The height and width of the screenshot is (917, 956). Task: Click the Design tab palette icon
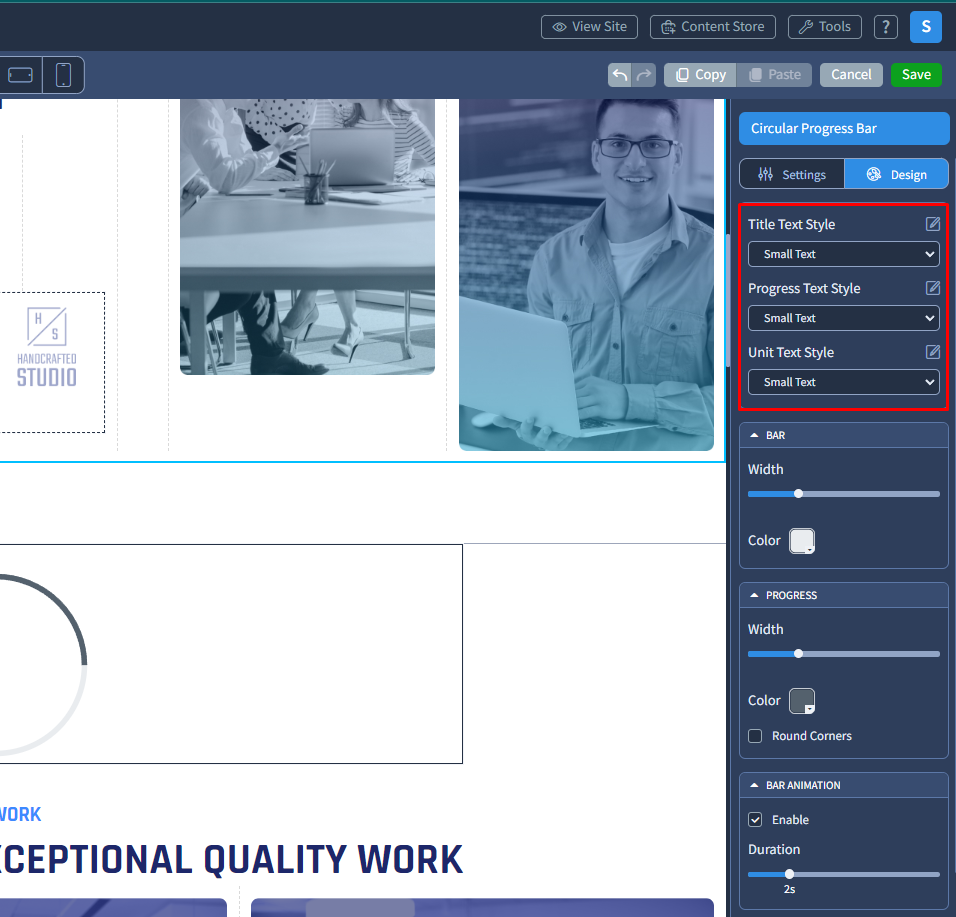coord(873,174)
